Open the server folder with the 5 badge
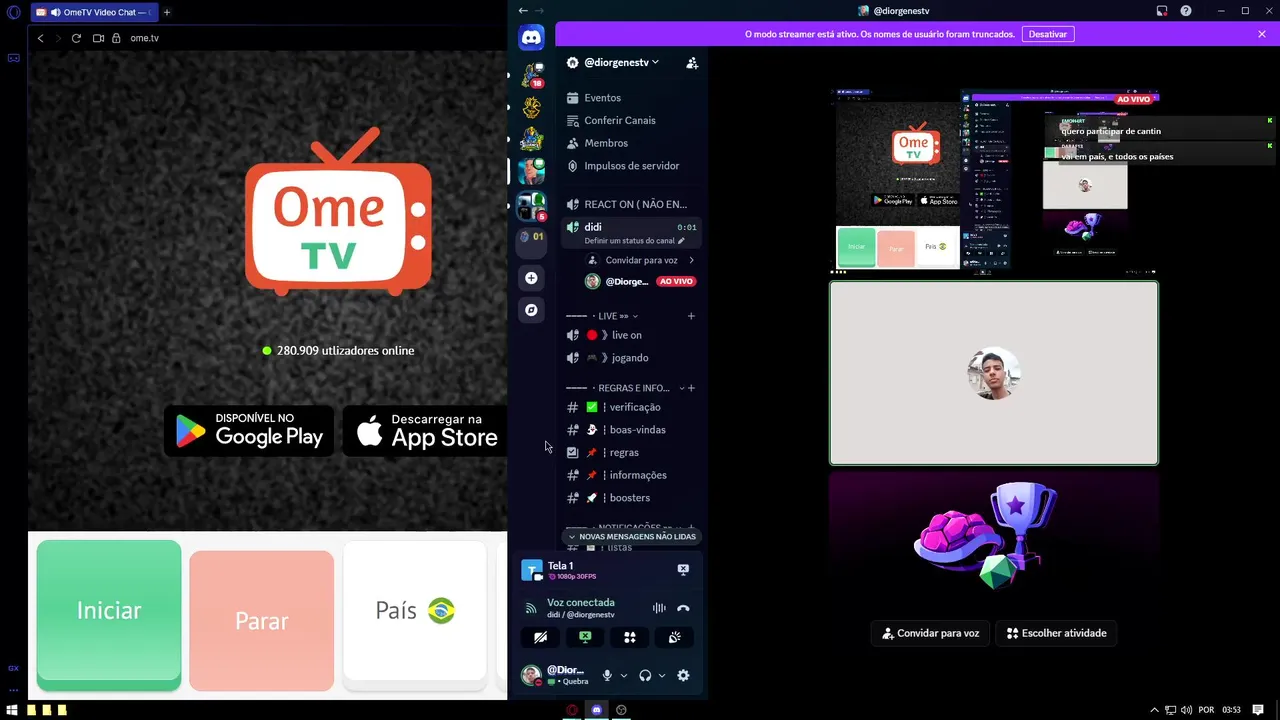The width and height of the screenshot is (1280, 720). coord(531,206)
